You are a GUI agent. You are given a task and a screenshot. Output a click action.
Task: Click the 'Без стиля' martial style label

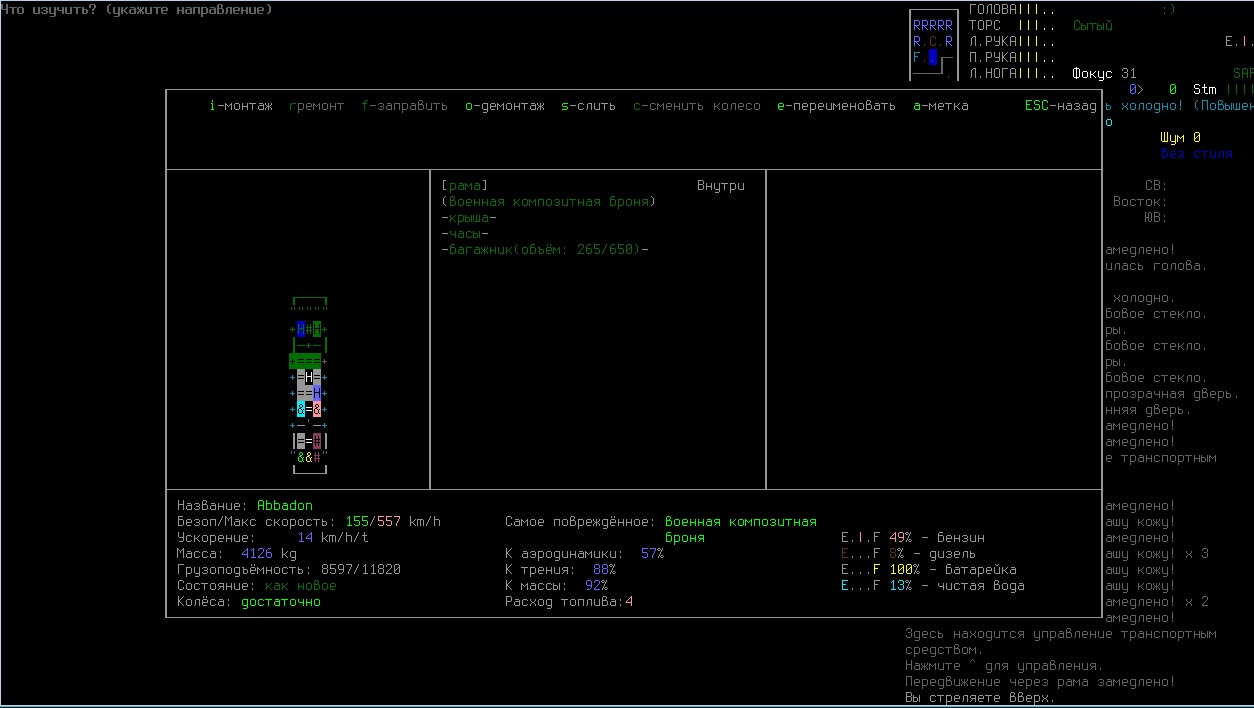click(x=1197, y=154)
